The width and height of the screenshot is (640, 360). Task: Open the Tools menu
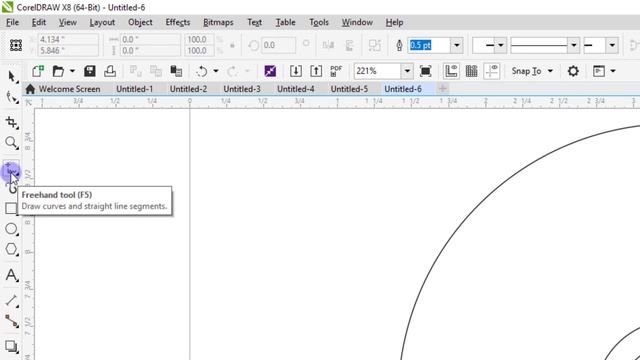point(319,22)
